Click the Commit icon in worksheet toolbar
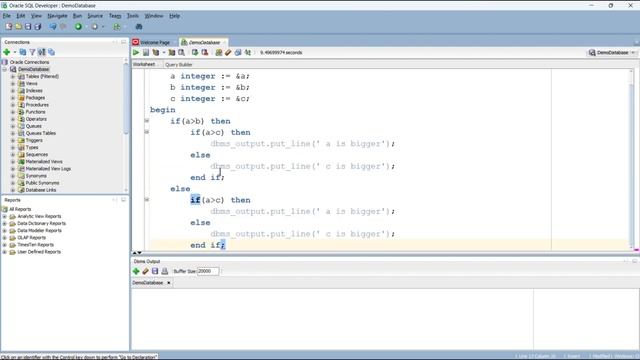Viewport: 640px width, 360px height. point(195,53)
